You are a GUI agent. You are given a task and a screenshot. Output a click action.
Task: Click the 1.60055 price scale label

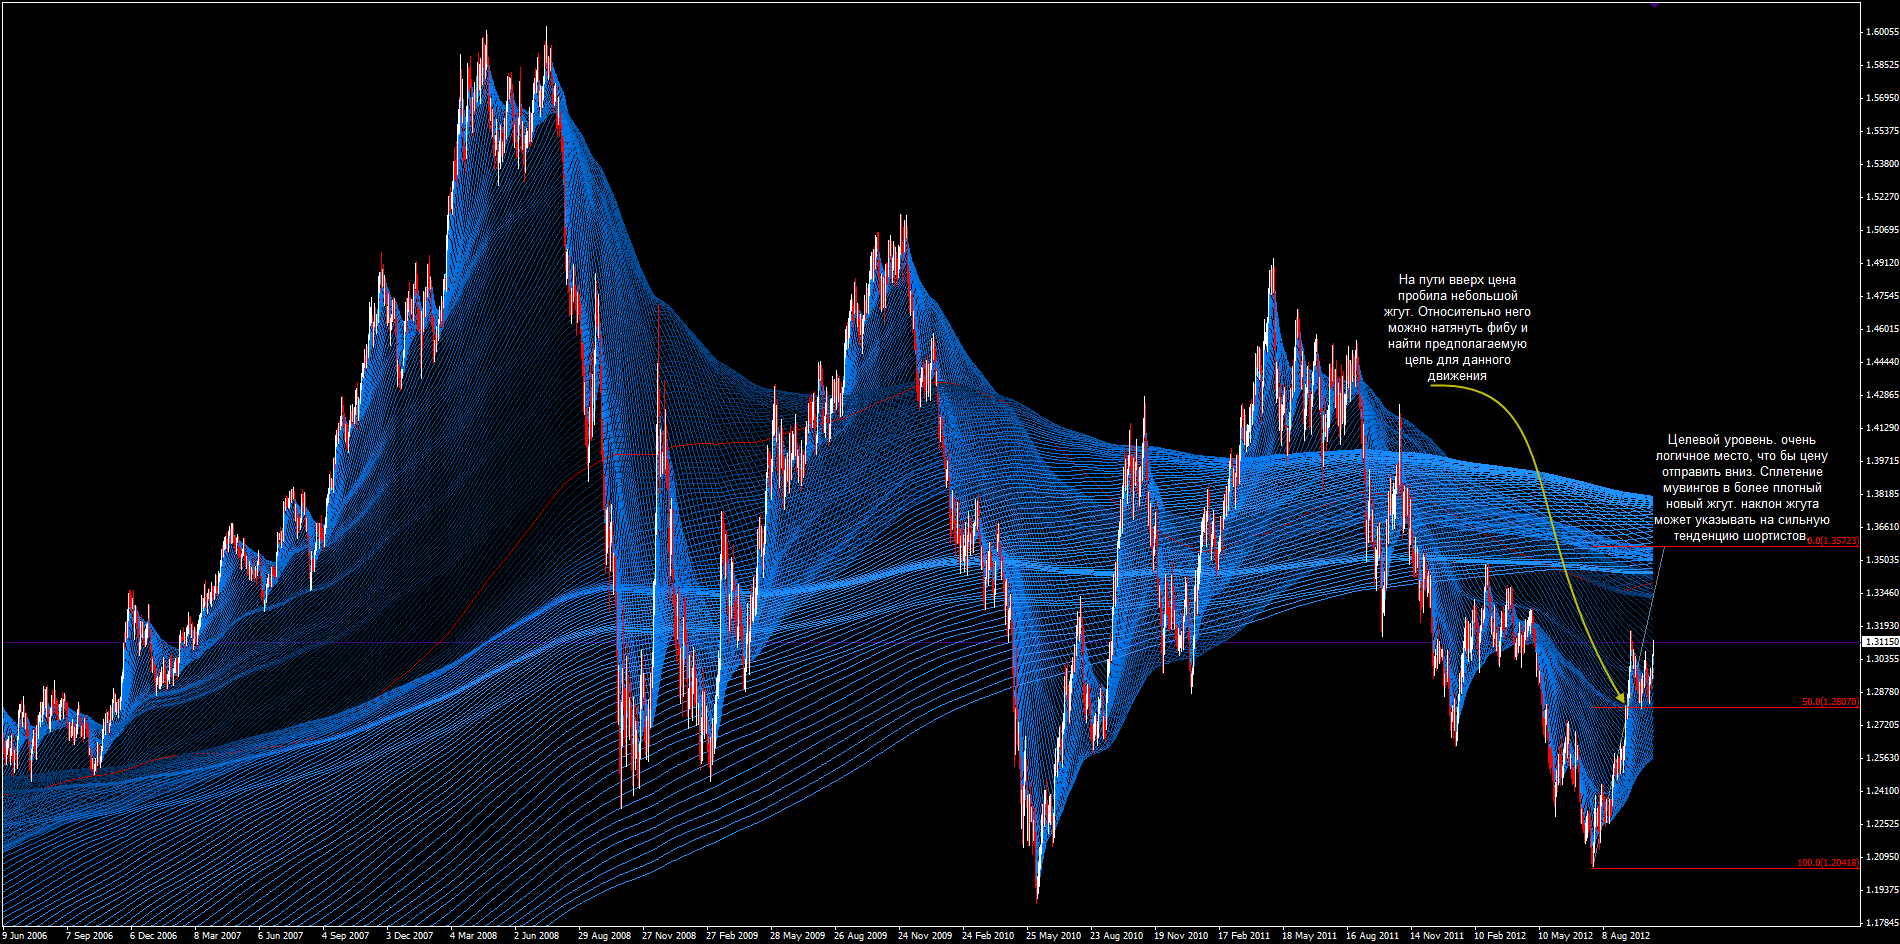[x=1882, y=32]
